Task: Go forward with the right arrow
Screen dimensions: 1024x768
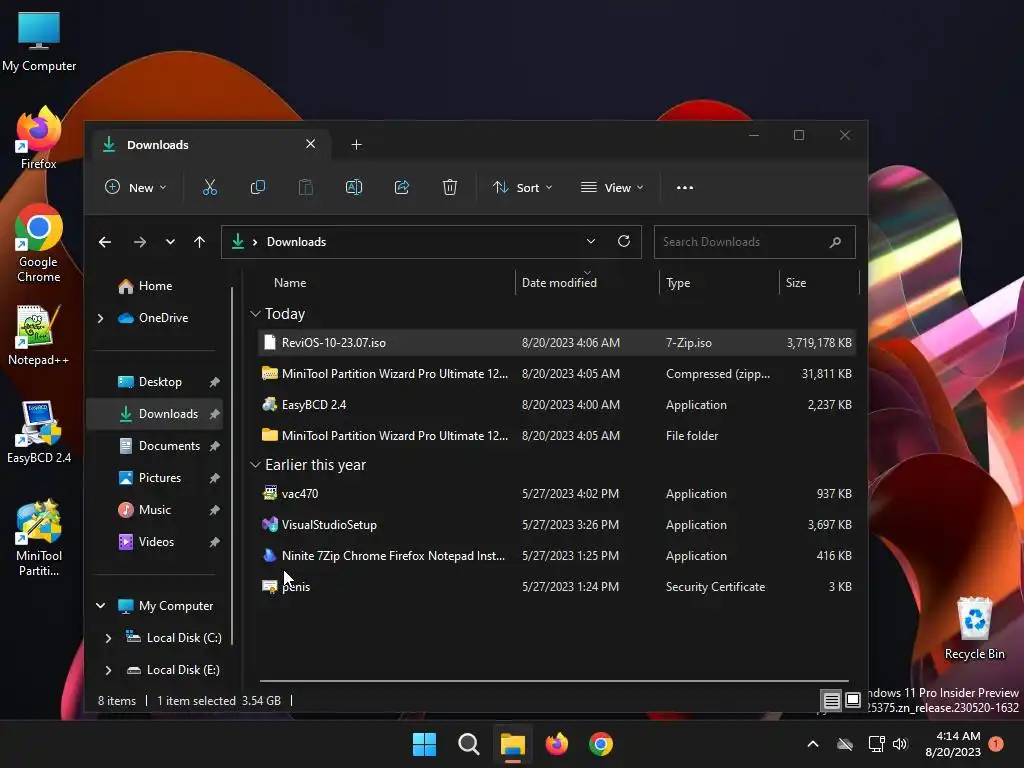Action: click(140, 242)
